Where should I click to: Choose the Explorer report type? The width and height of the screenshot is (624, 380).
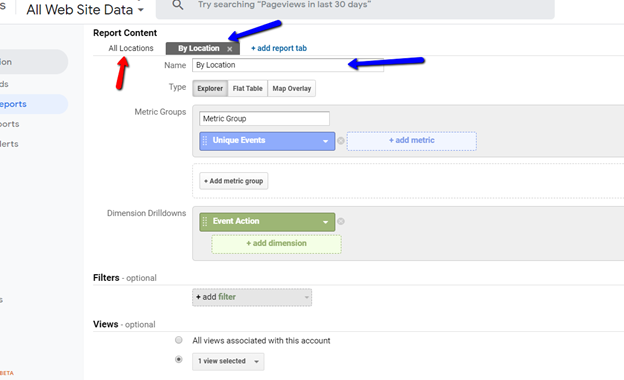click(210, 88)
